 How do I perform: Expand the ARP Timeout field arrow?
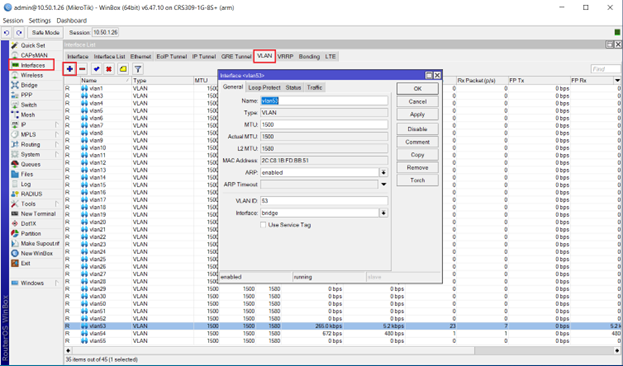click(383, 184)
